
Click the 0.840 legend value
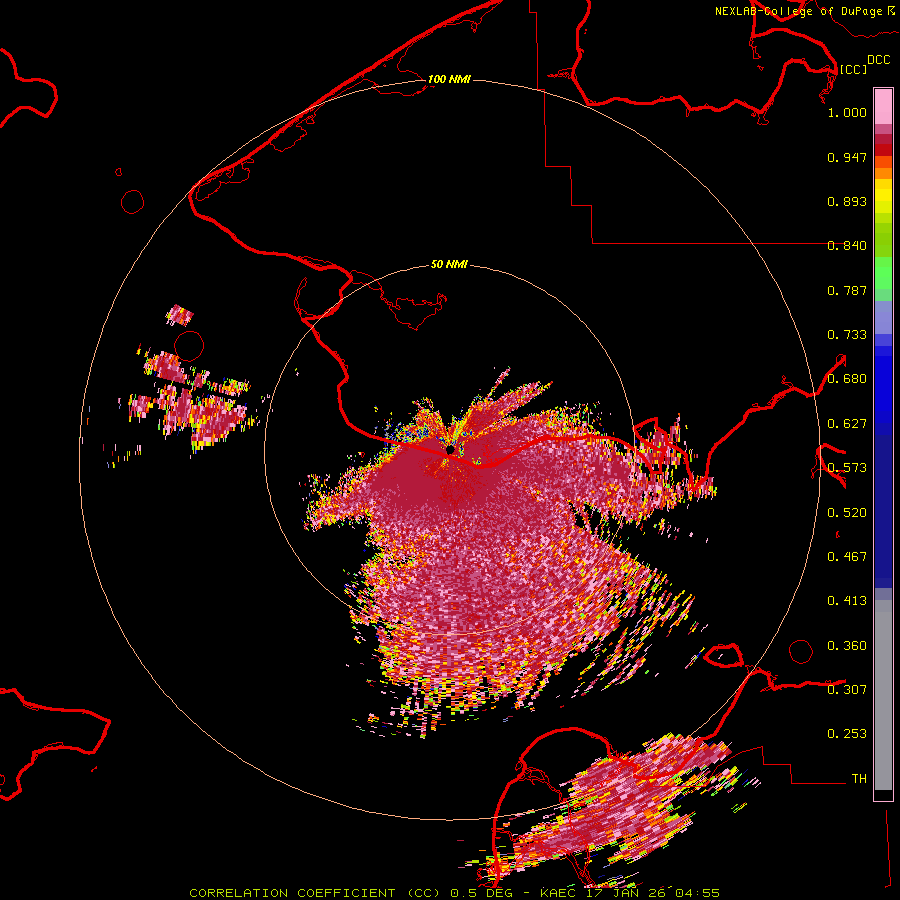point(847,246)
